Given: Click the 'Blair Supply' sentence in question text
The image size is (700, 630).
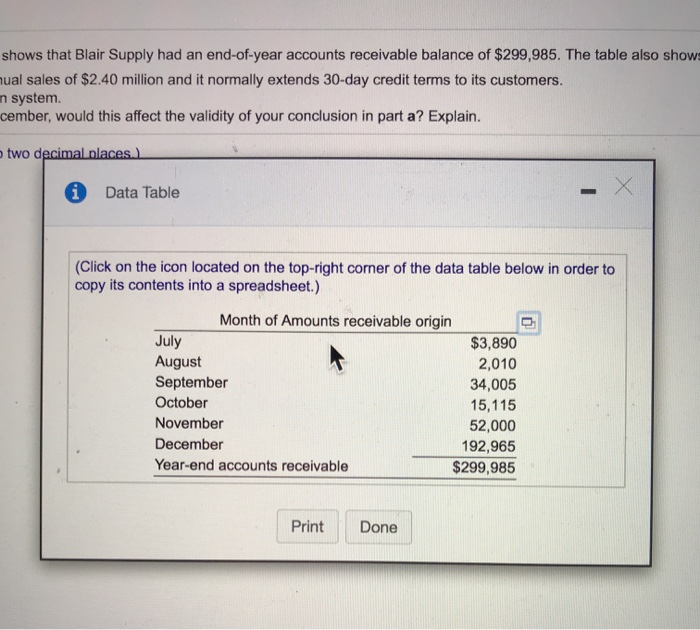Looking at the screenshot, I should [x=349, y=55].
